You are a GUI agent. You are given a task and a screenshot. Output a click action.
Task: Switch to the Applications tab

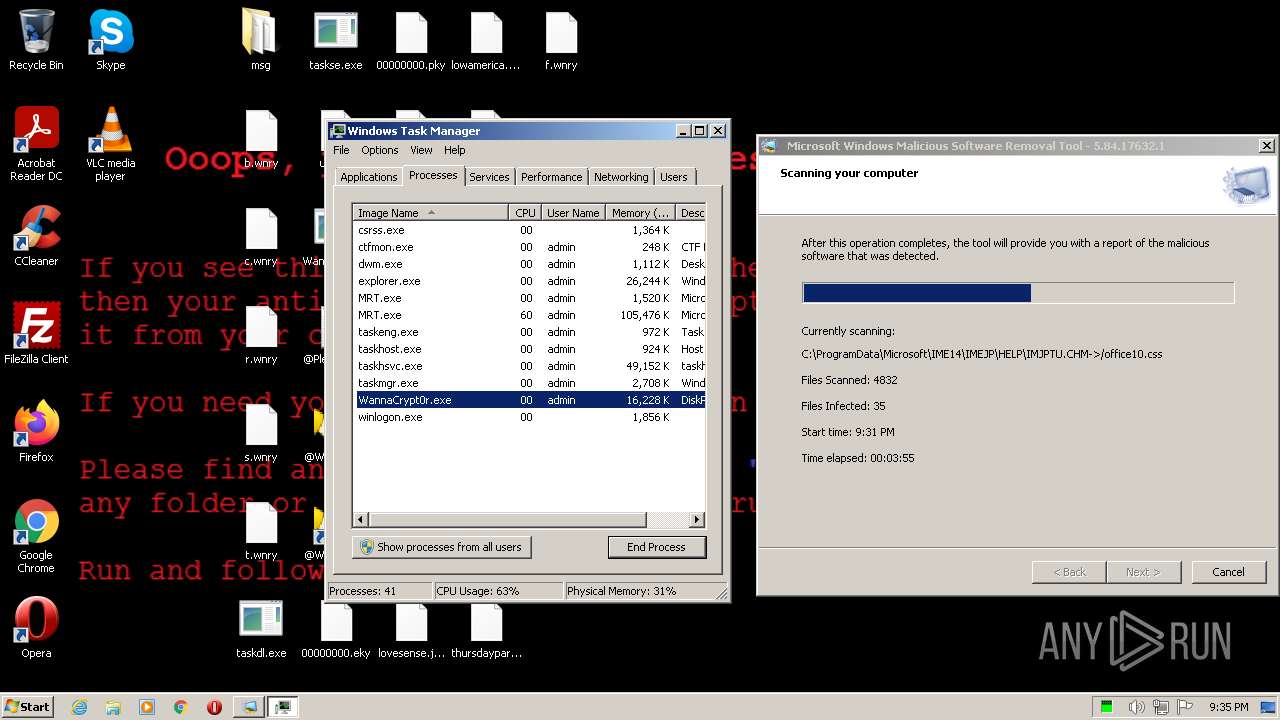pos(368,177)
